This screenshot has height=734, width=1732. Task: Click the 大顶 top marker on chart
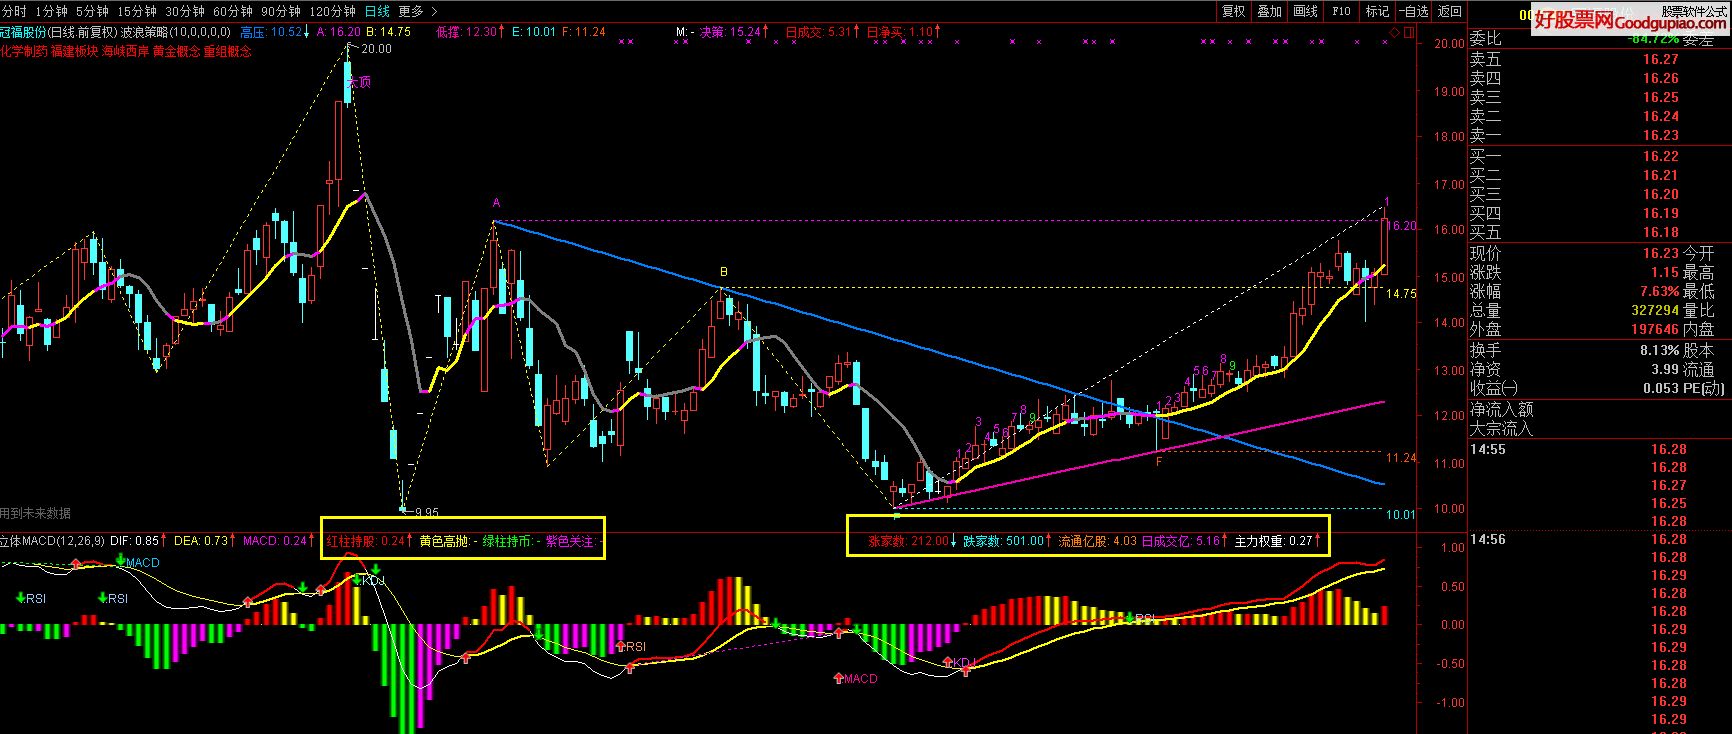358,82
